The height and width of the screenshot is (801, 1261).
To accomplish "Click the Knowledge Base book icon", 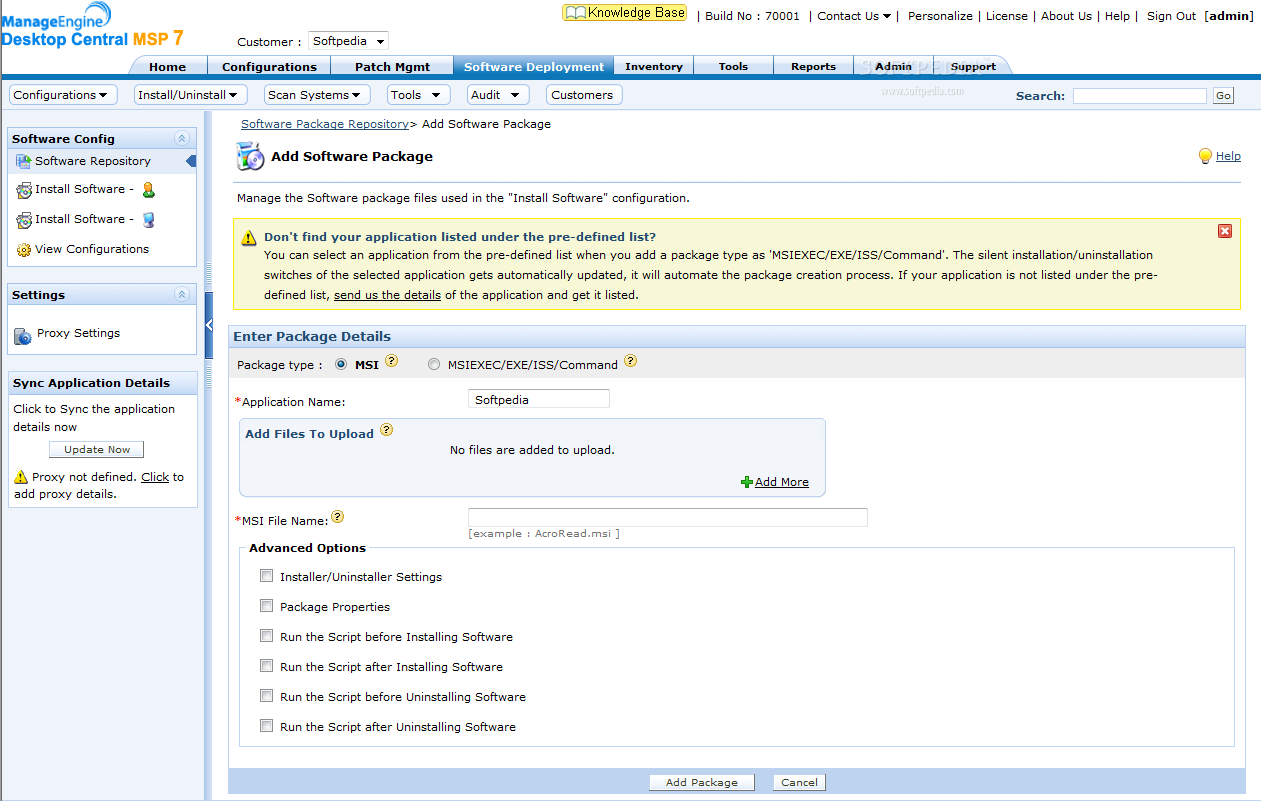I will coord(575,13).
